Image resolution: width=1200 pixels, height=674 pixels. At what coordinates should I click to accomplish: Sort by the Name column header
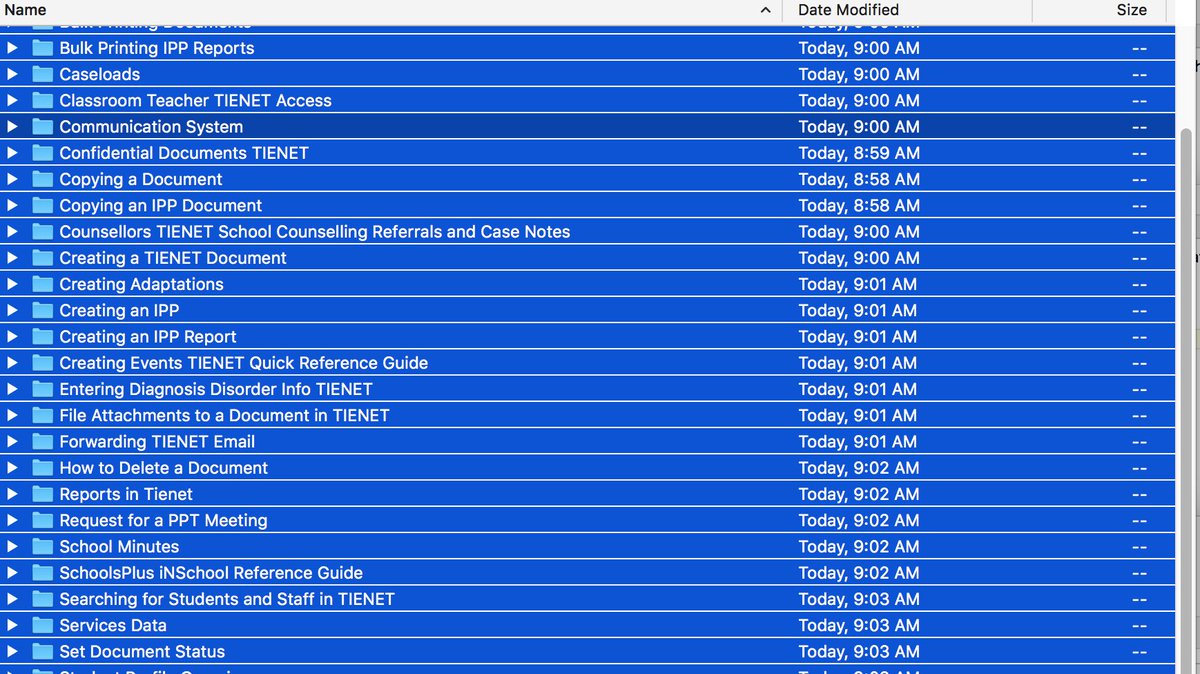pos(25,10)
